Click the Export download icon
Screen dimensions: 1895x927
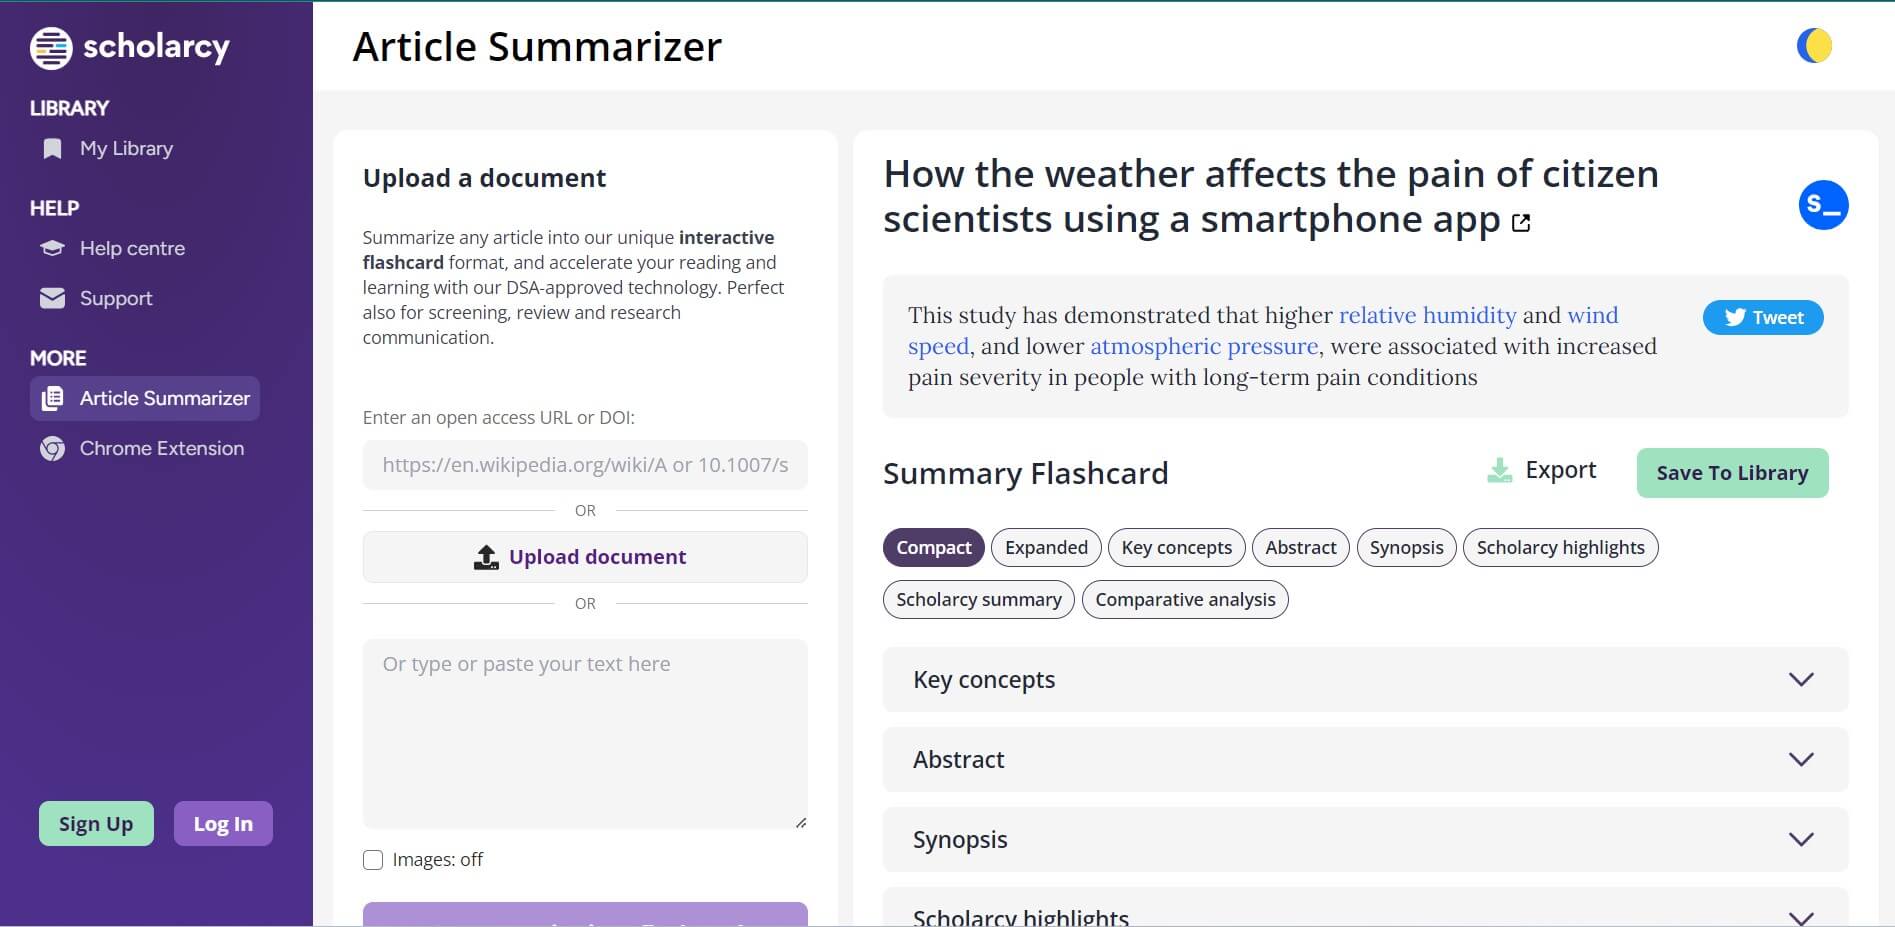1499,470
